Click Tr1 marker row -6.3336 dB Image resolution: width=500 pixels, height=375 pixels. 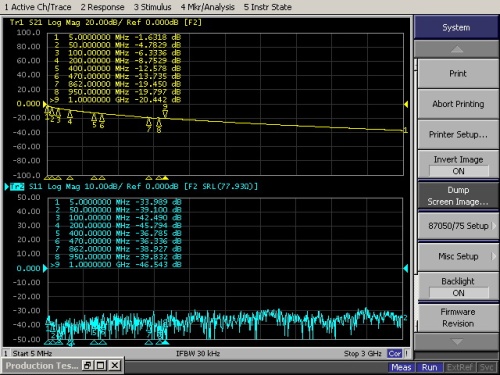pyautogui.click(x=117, y=53)
